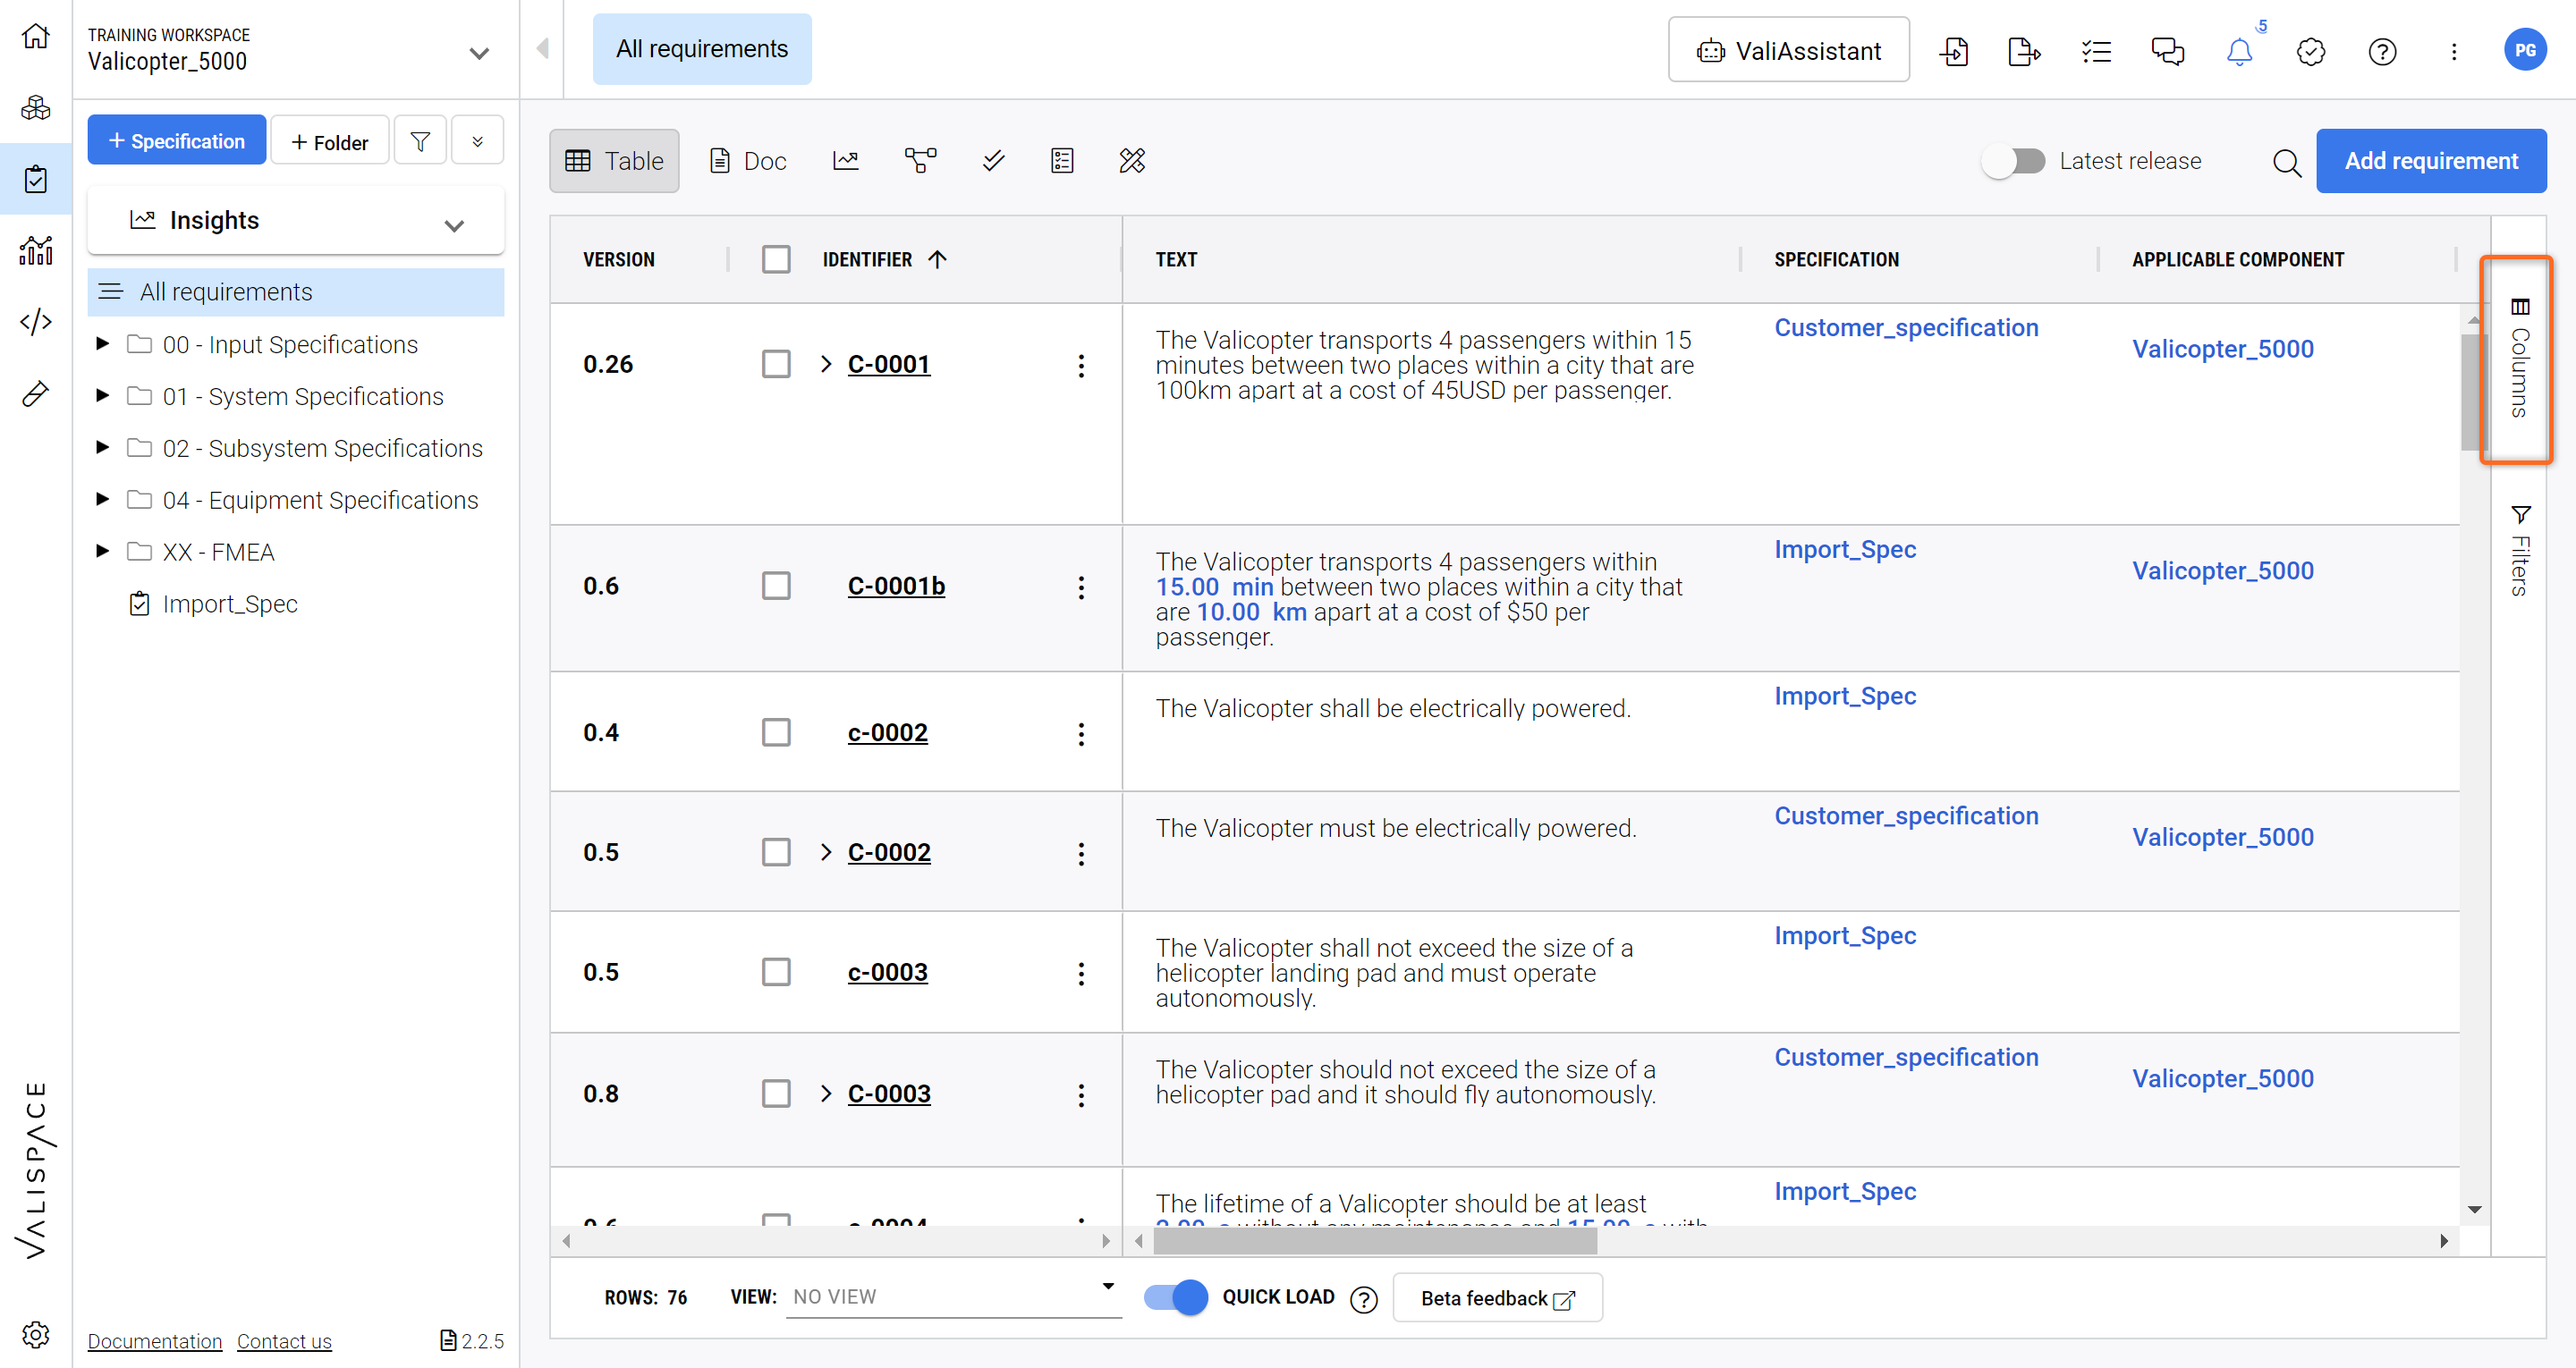
Task: Open ValiAssistant
Action: pyautogui.click(x=1788, y=50)
